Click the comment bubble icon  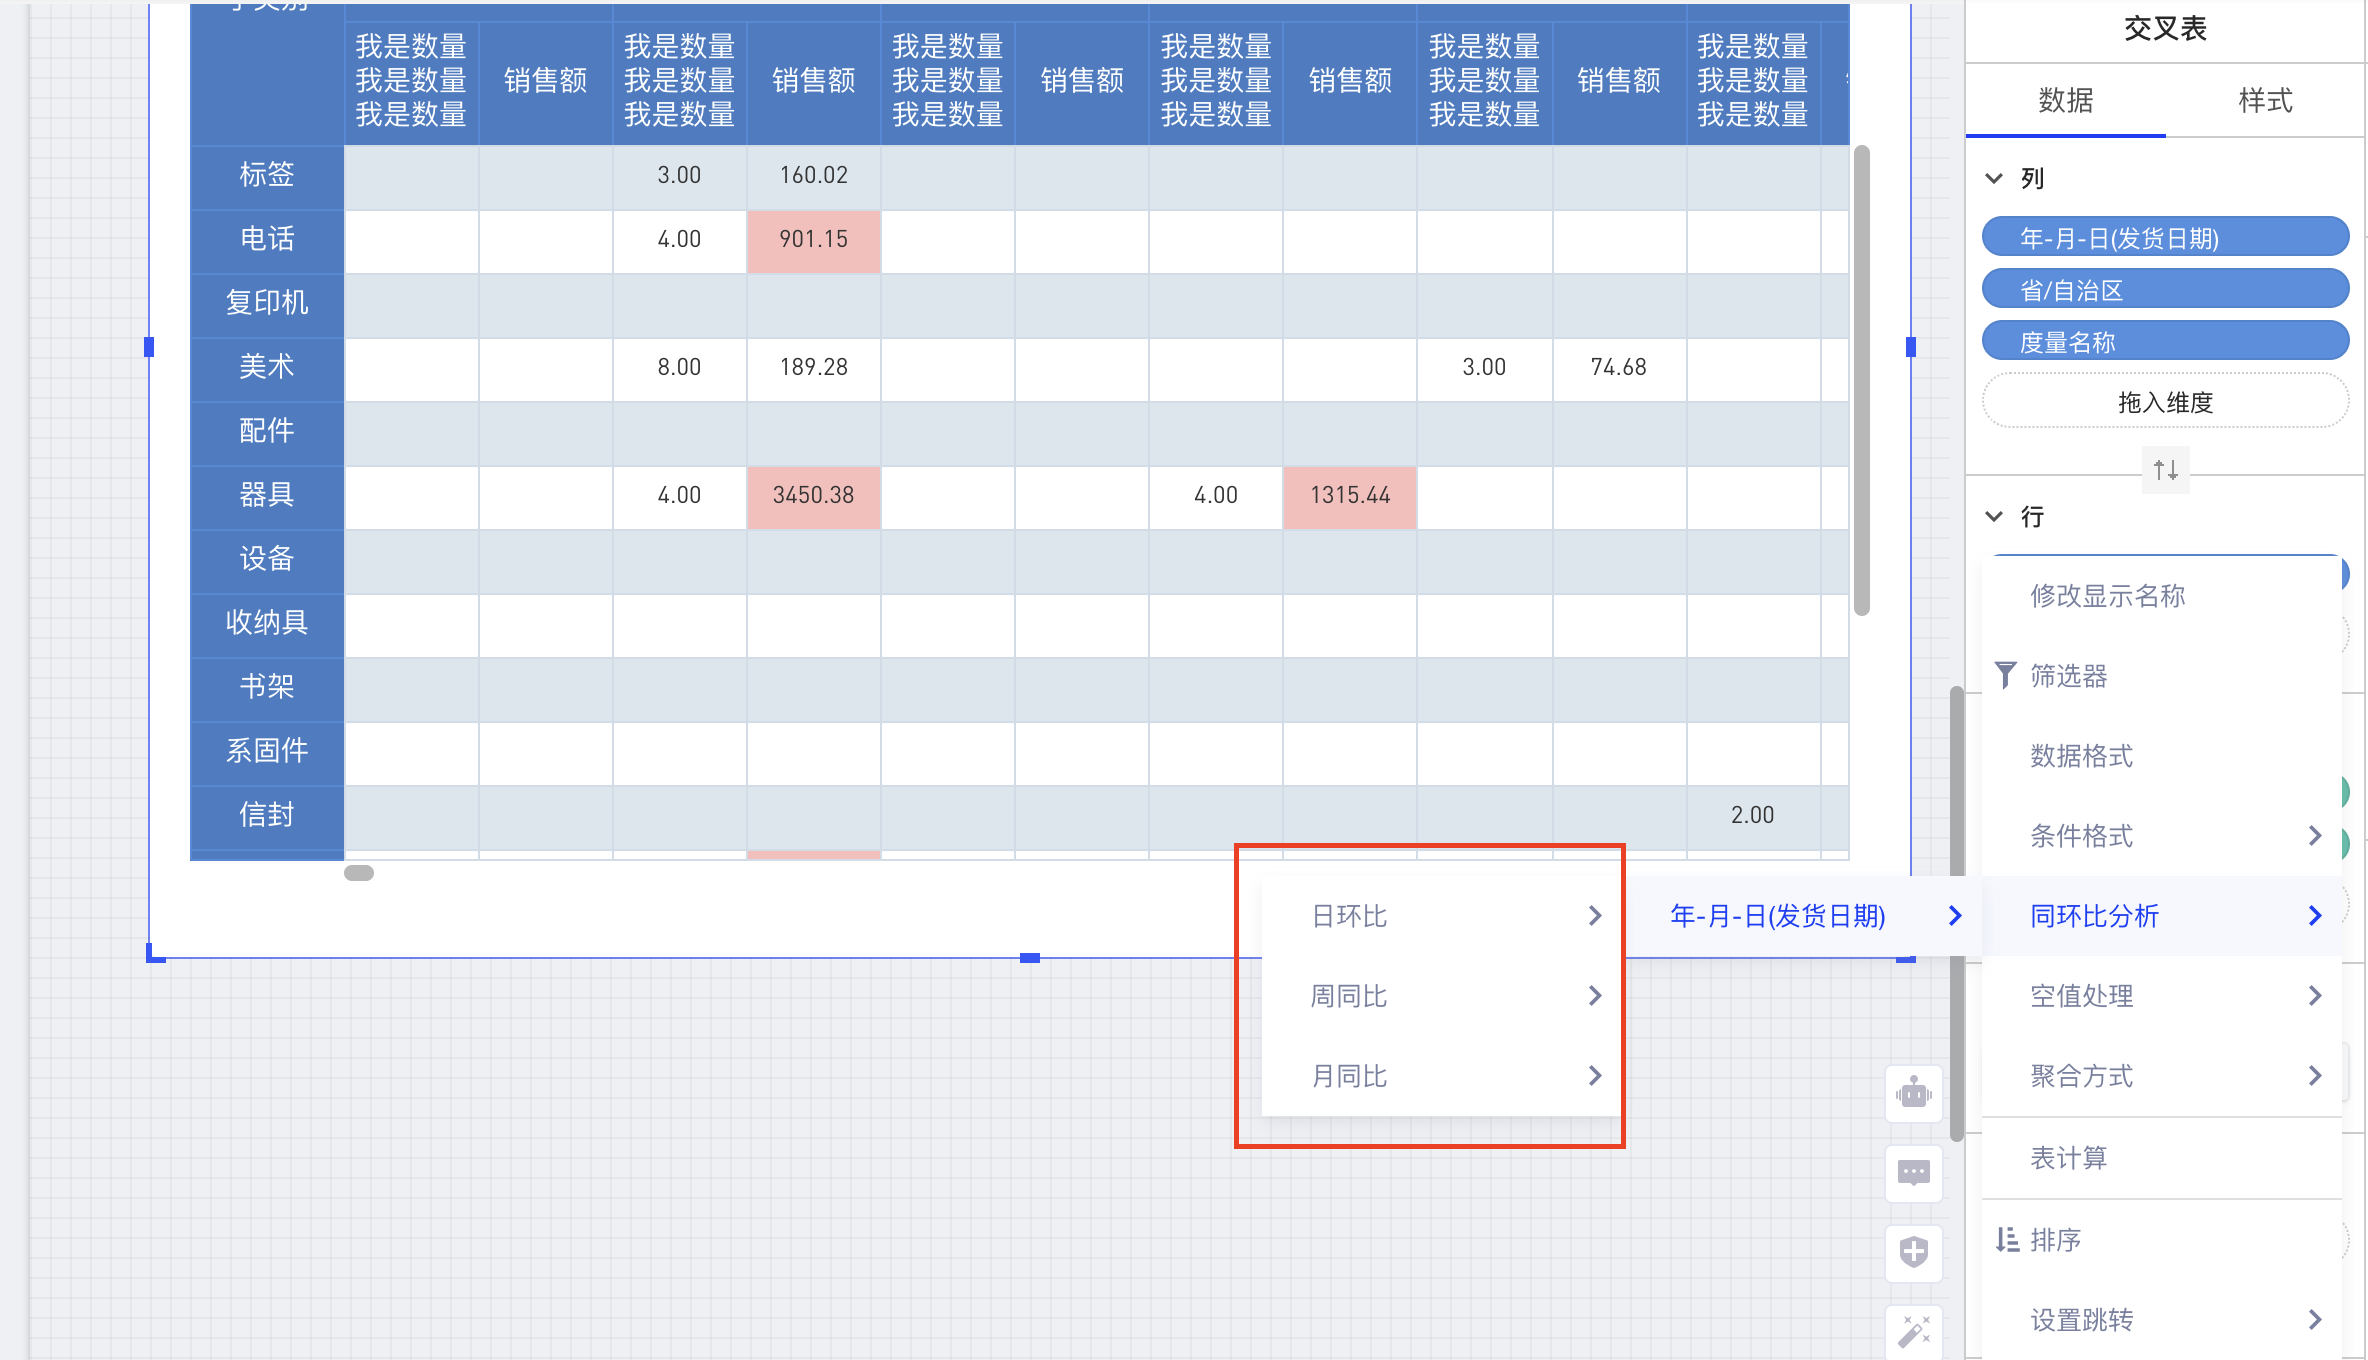[x=1913, y=1173]
